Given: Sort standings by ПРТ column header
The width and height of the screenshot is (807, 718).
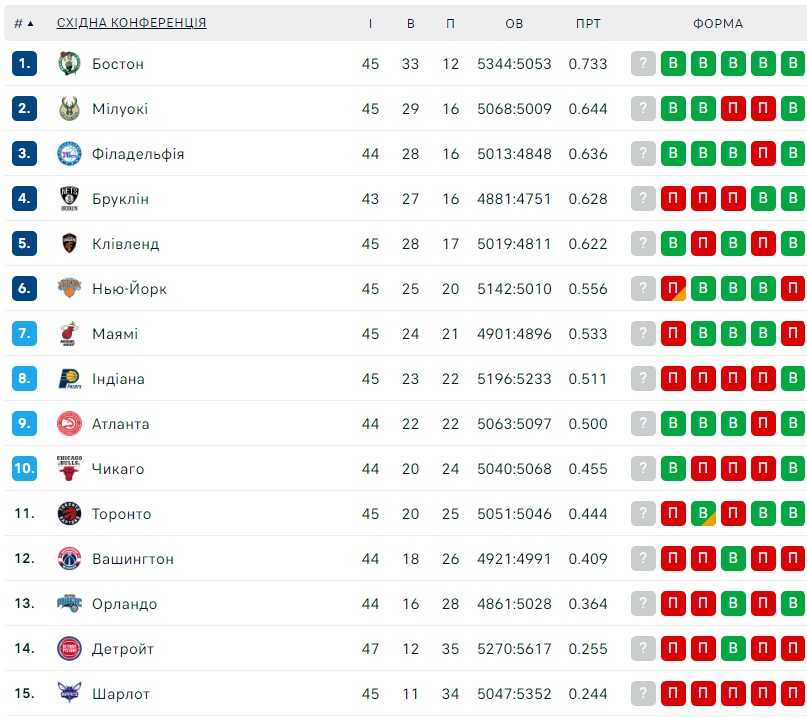Looking at the screenshot, I should (x=588, y=23).
